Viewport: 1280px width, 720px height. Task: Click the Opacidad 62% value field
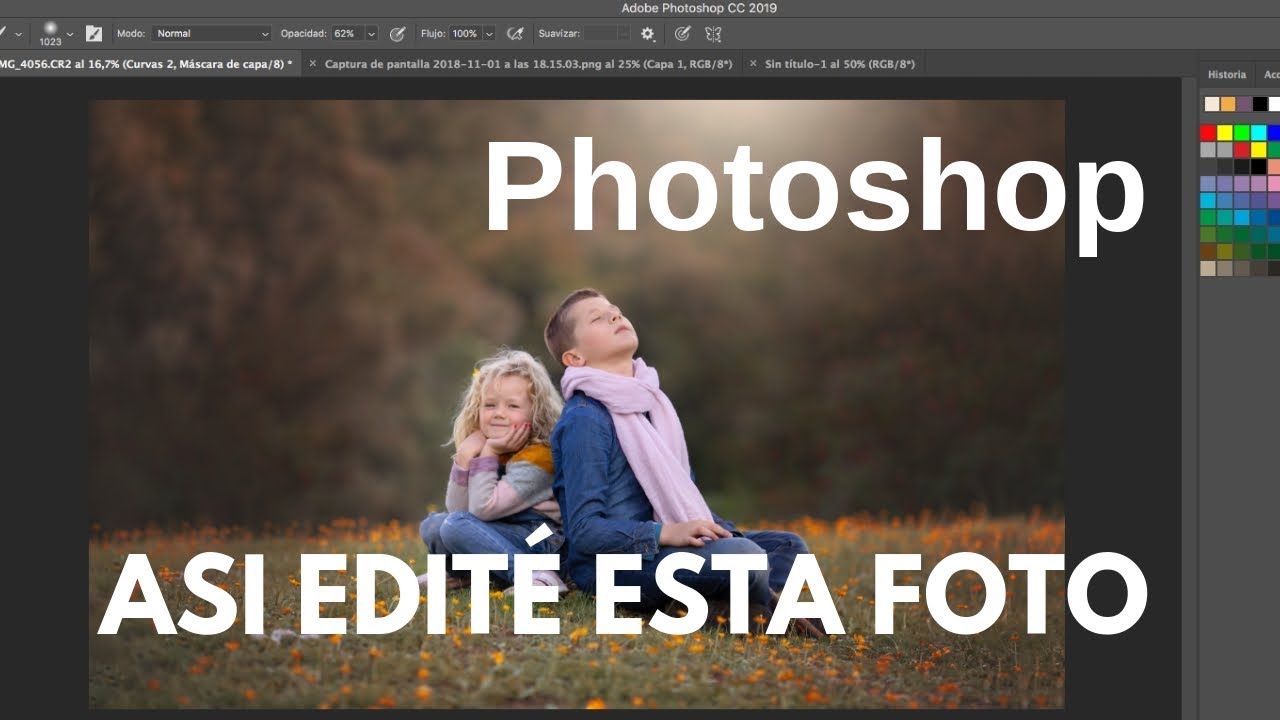coord(347,33)
